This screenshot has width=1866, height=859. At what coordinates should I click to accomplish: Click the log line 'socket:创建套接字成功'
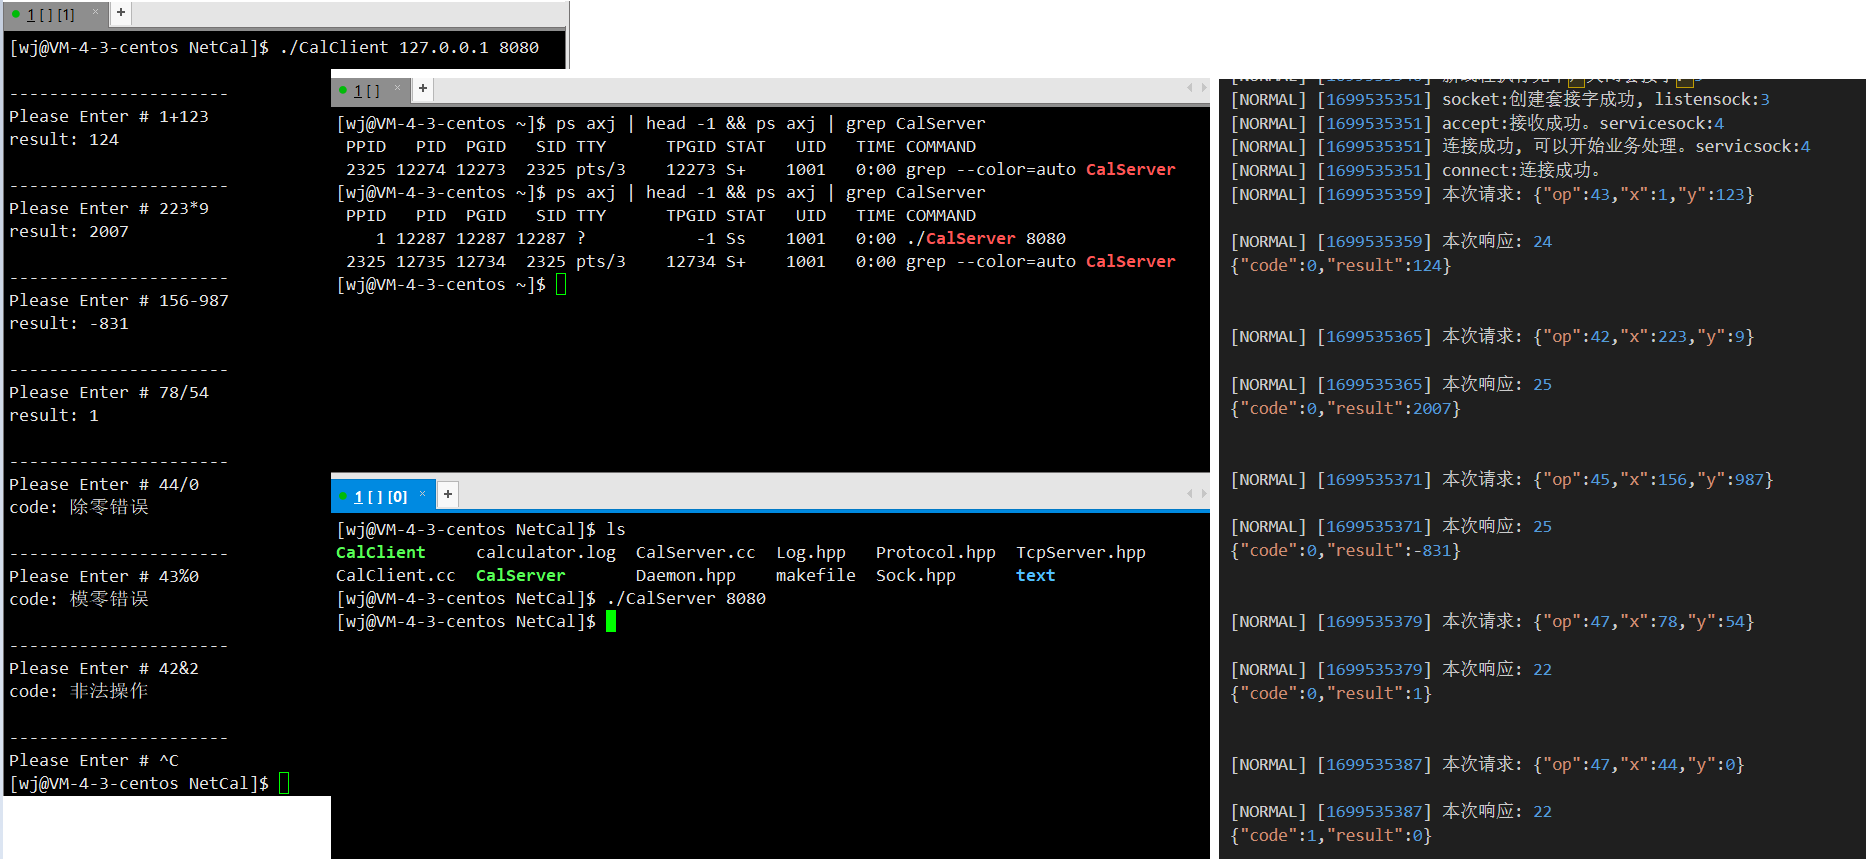[x=1500, y=100]
